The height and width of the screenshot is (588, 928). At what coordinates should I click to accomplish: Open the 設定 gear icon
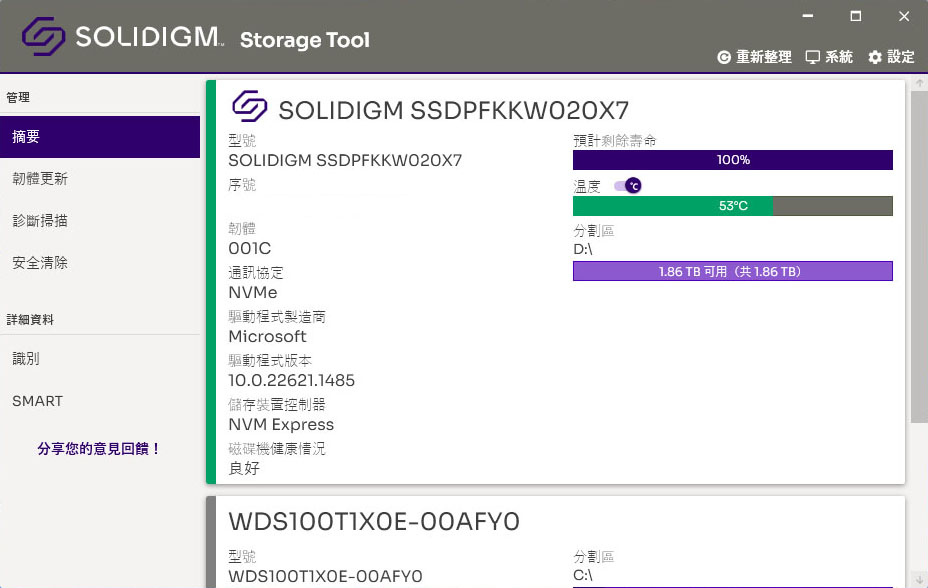(875, 57)
